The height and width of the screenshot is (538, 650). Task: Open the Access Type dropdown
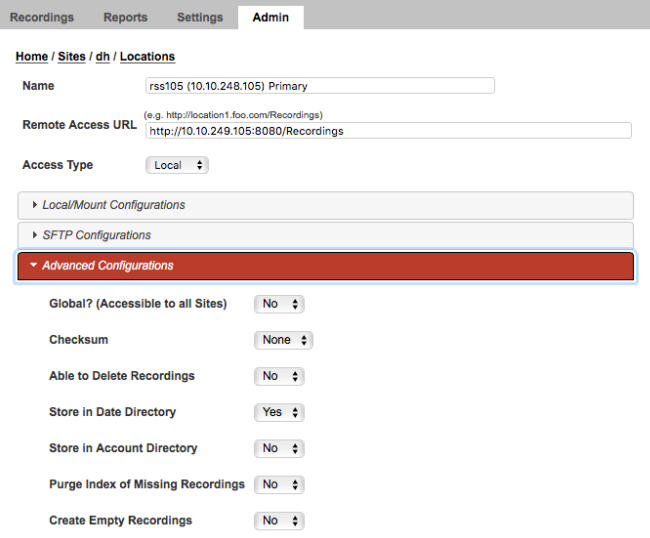177,165
